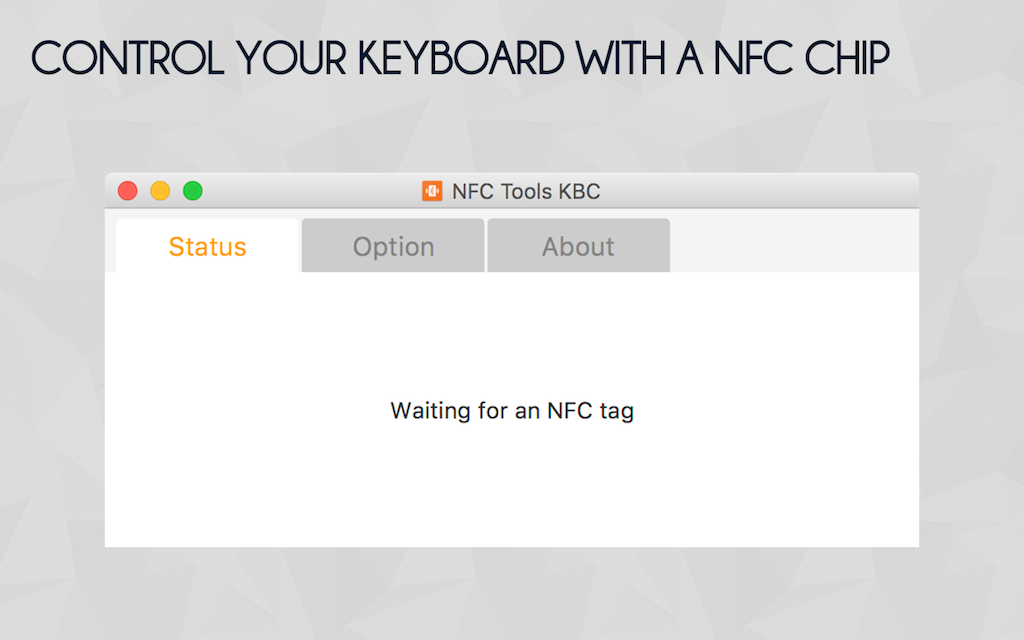Screen dimensions: 1024x640
Task: Click the "Waiting for an NFC tag" message
Action: click(x=512, y=411)
